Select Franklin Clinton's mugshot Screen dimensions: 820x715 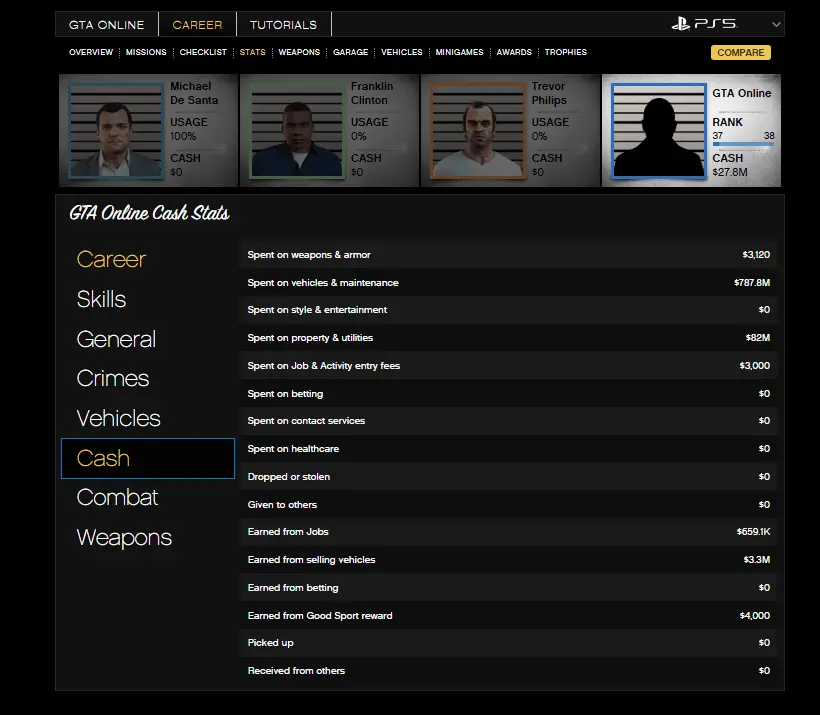(296, 130)
